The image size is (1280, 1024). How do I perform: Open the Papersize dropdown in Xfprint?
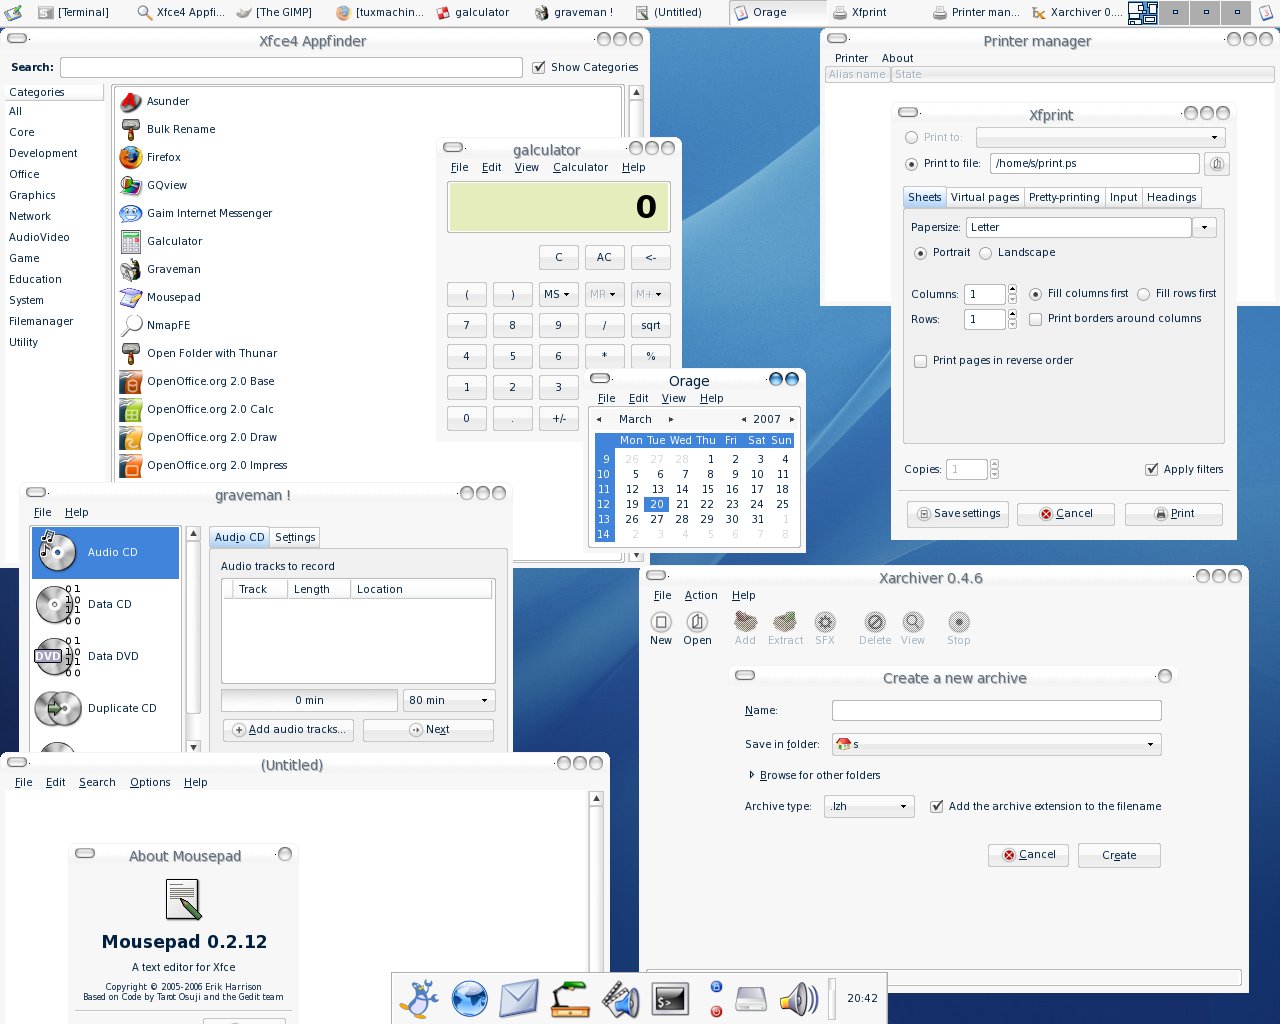coord(1204,228)
